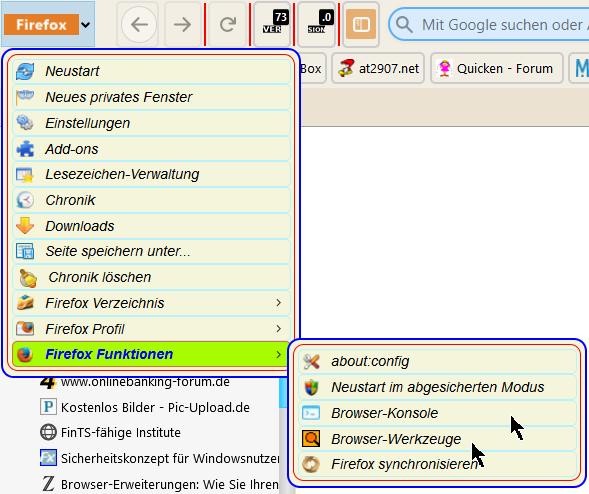Open the at2907.net bookmark
589x494 pixels.
tap(378, 68)
